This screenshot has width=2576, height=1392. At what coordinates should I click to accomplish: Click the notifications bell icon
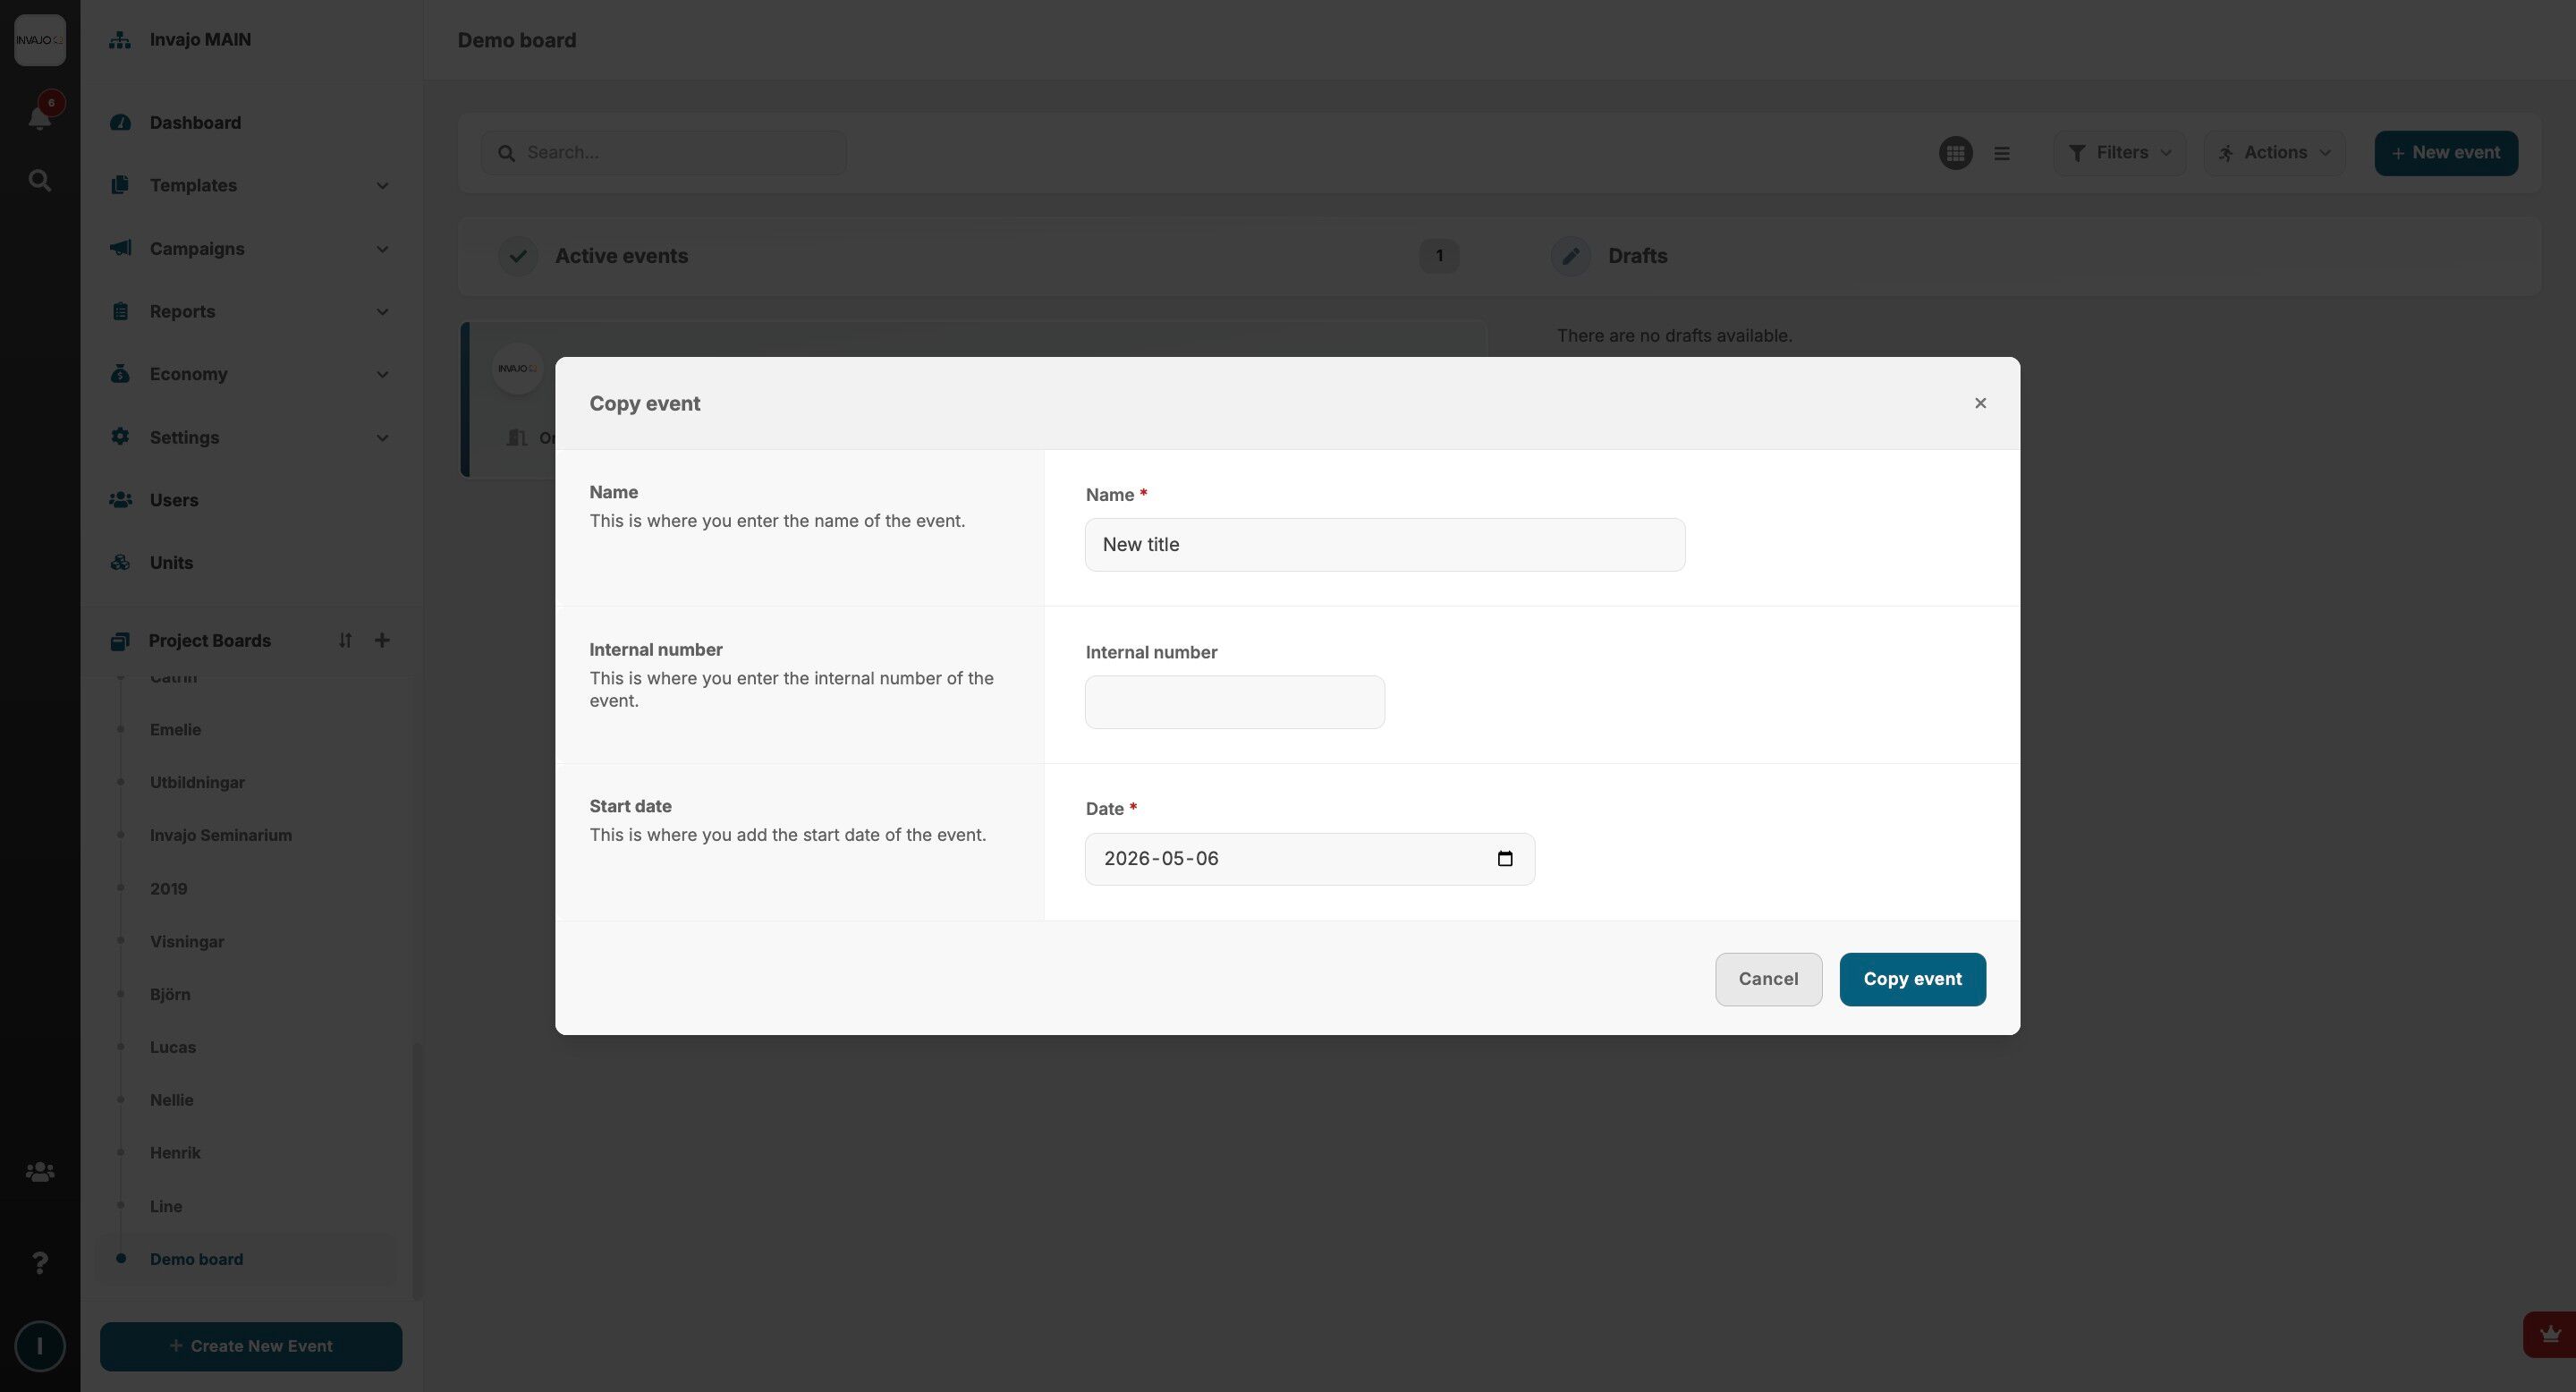click(39, 118)
